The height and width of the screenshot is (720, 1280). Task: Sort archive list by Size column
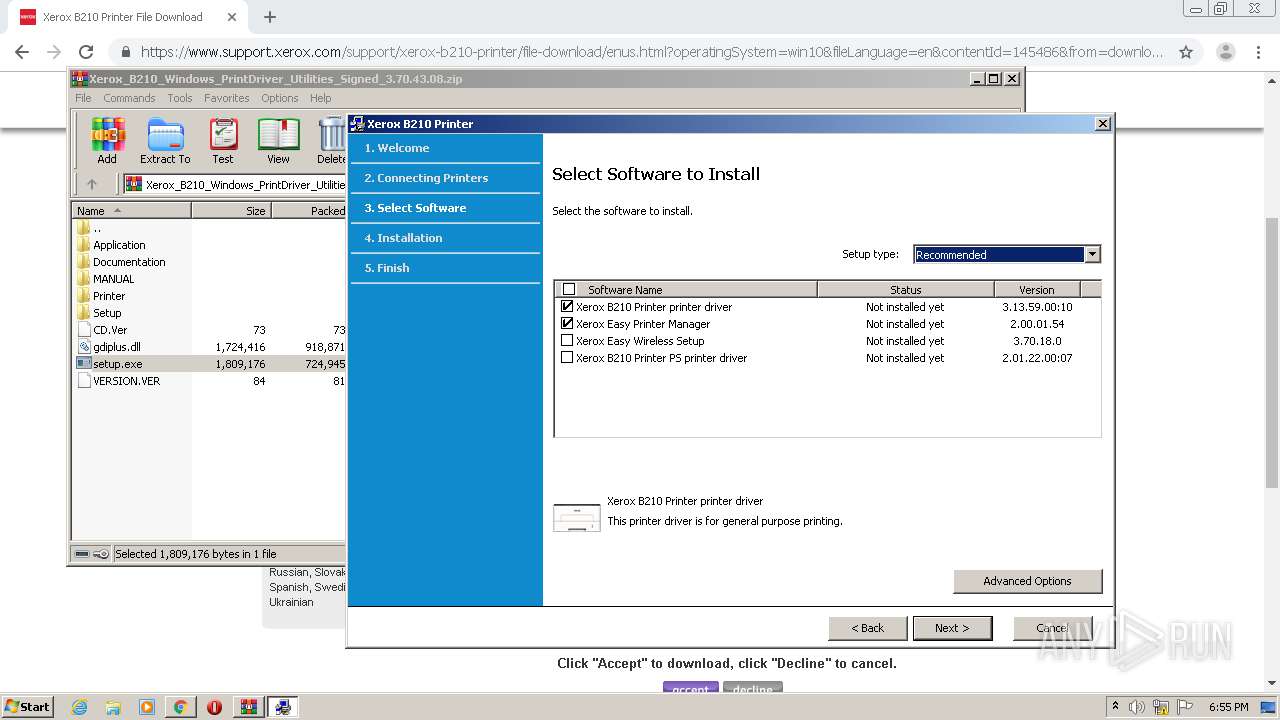[x=231, y=211]
